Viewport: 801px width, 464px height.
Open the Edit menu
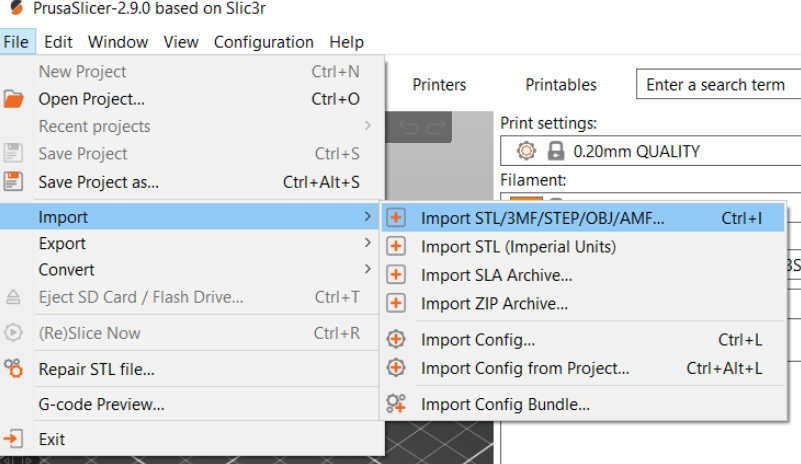point(58,42)
